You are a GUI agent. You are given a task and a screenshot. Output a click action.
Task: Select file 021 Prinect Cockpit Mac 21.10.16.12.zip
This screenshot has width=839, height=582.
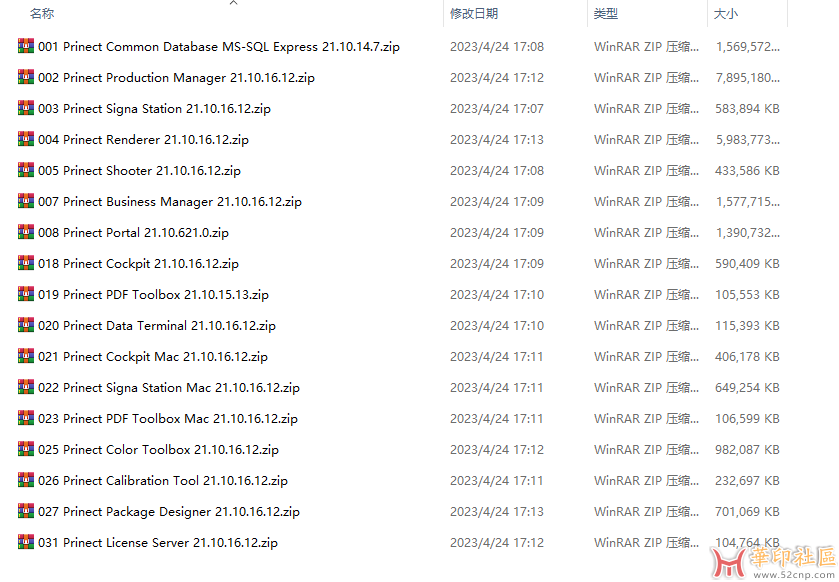tap(152, 357)
